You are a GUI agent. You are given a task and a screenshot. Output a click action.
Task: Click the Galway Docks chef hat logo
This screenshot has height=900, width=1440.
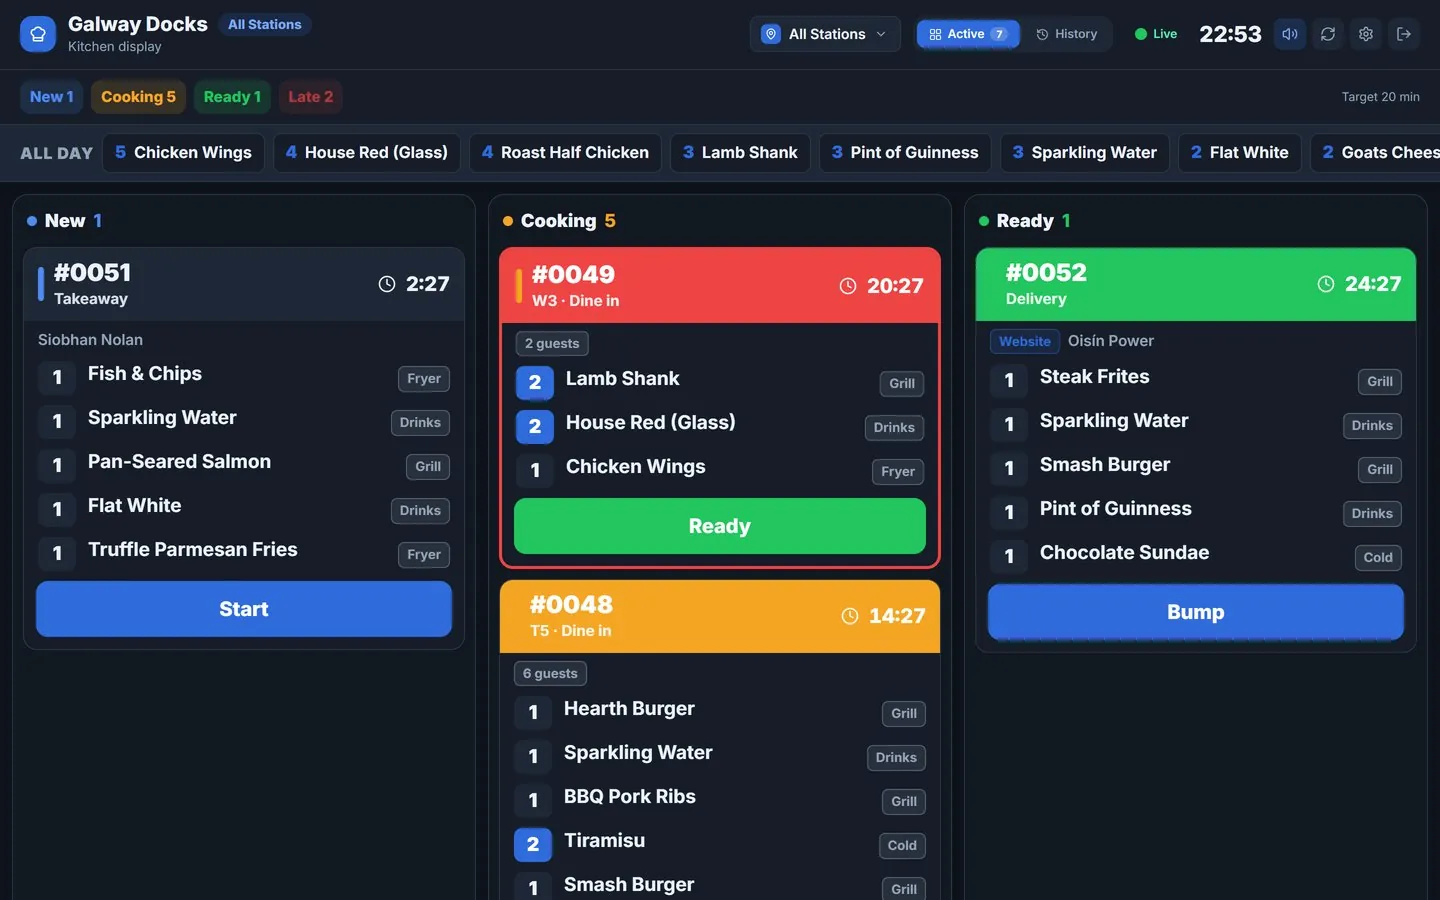[38, 34]
